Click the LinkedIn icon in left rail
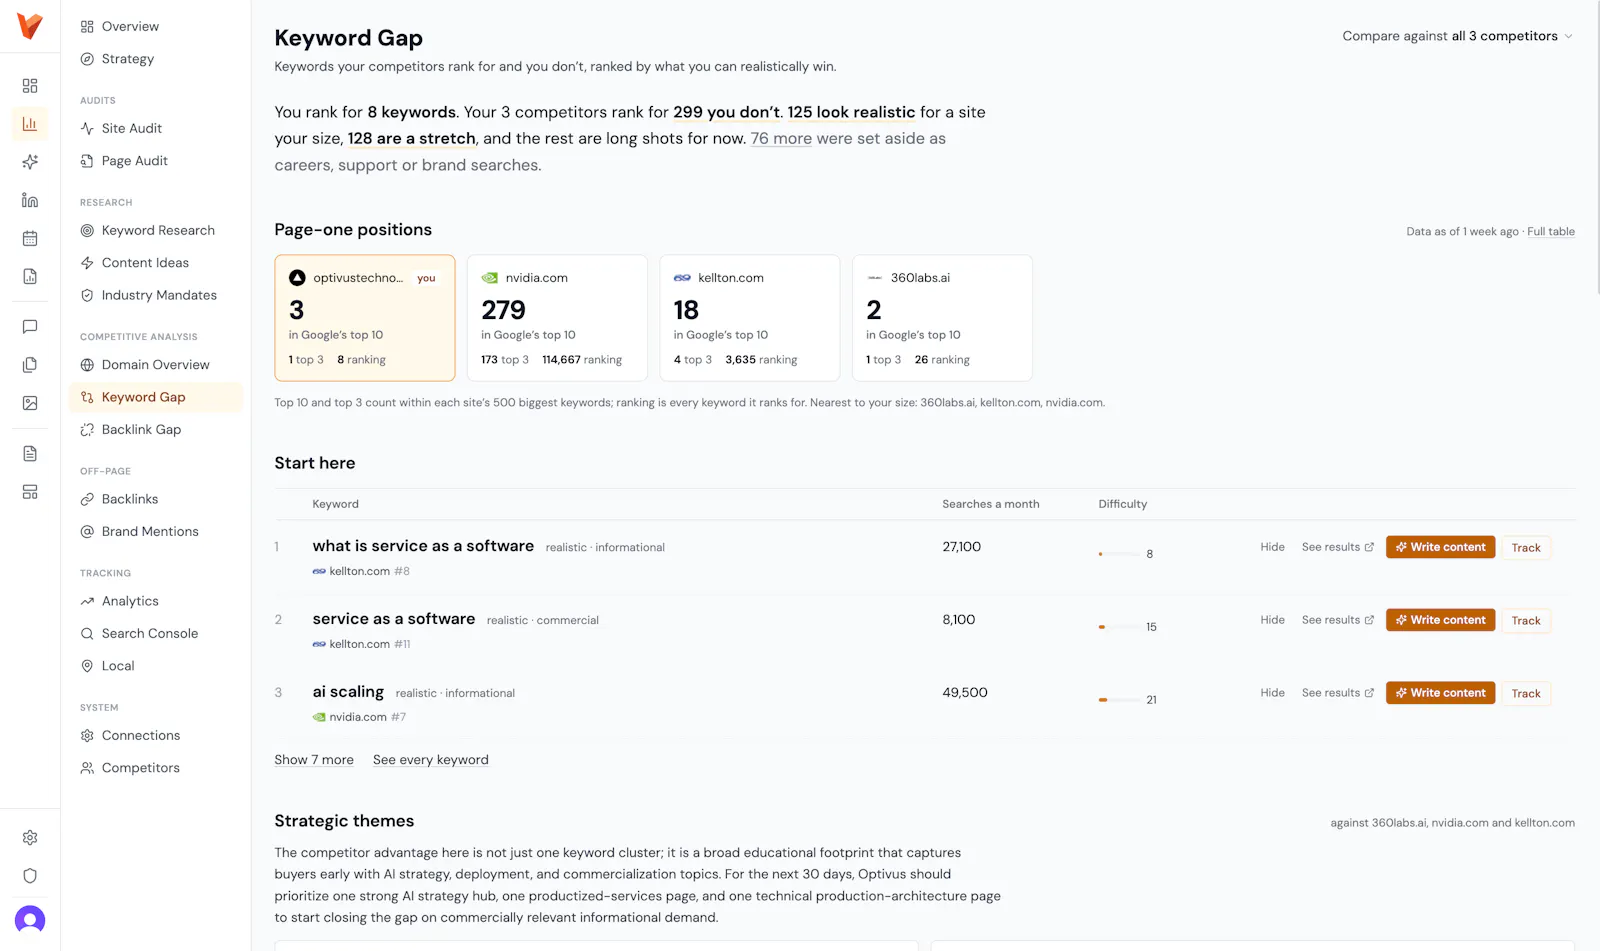Image resolution: width=1600 pixels, height=951 pixels. pos(30,200)
